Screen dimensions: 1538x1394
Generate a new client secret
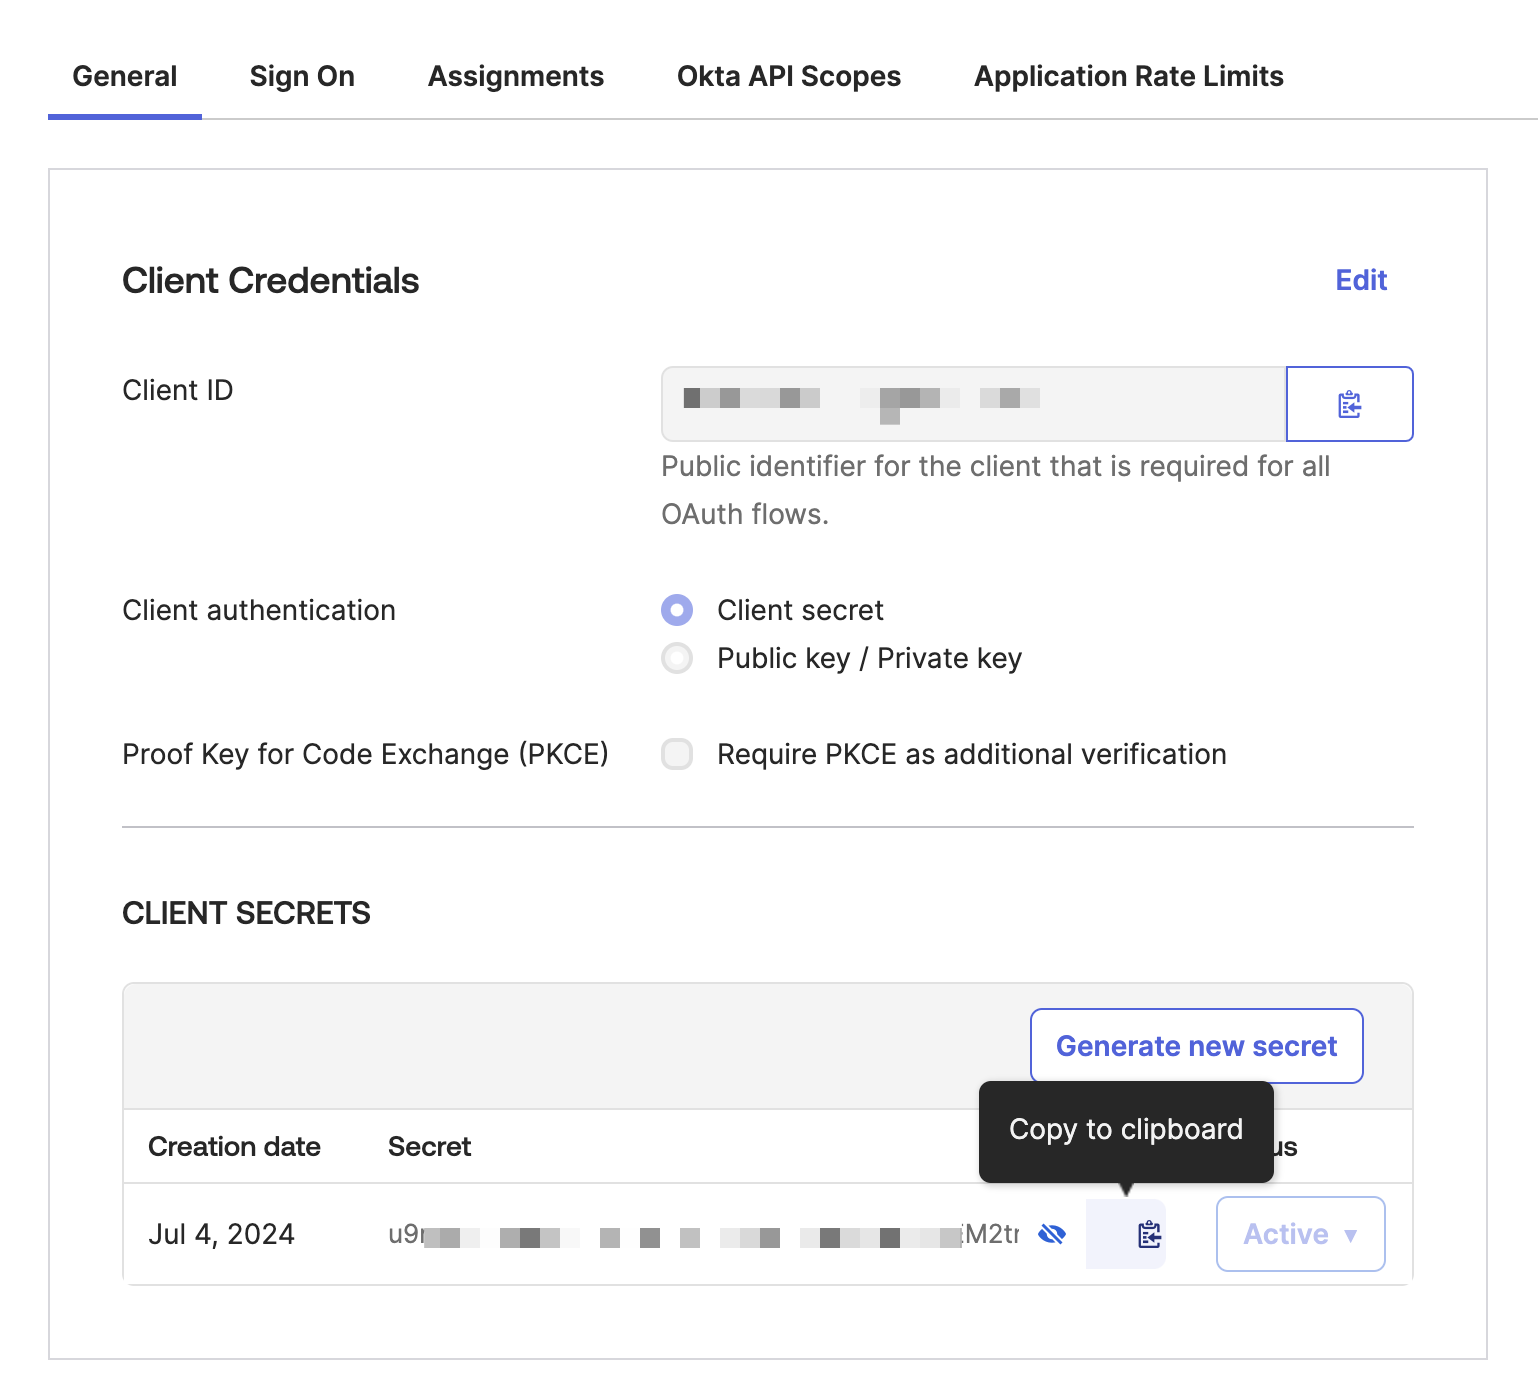[1196, 1046]
